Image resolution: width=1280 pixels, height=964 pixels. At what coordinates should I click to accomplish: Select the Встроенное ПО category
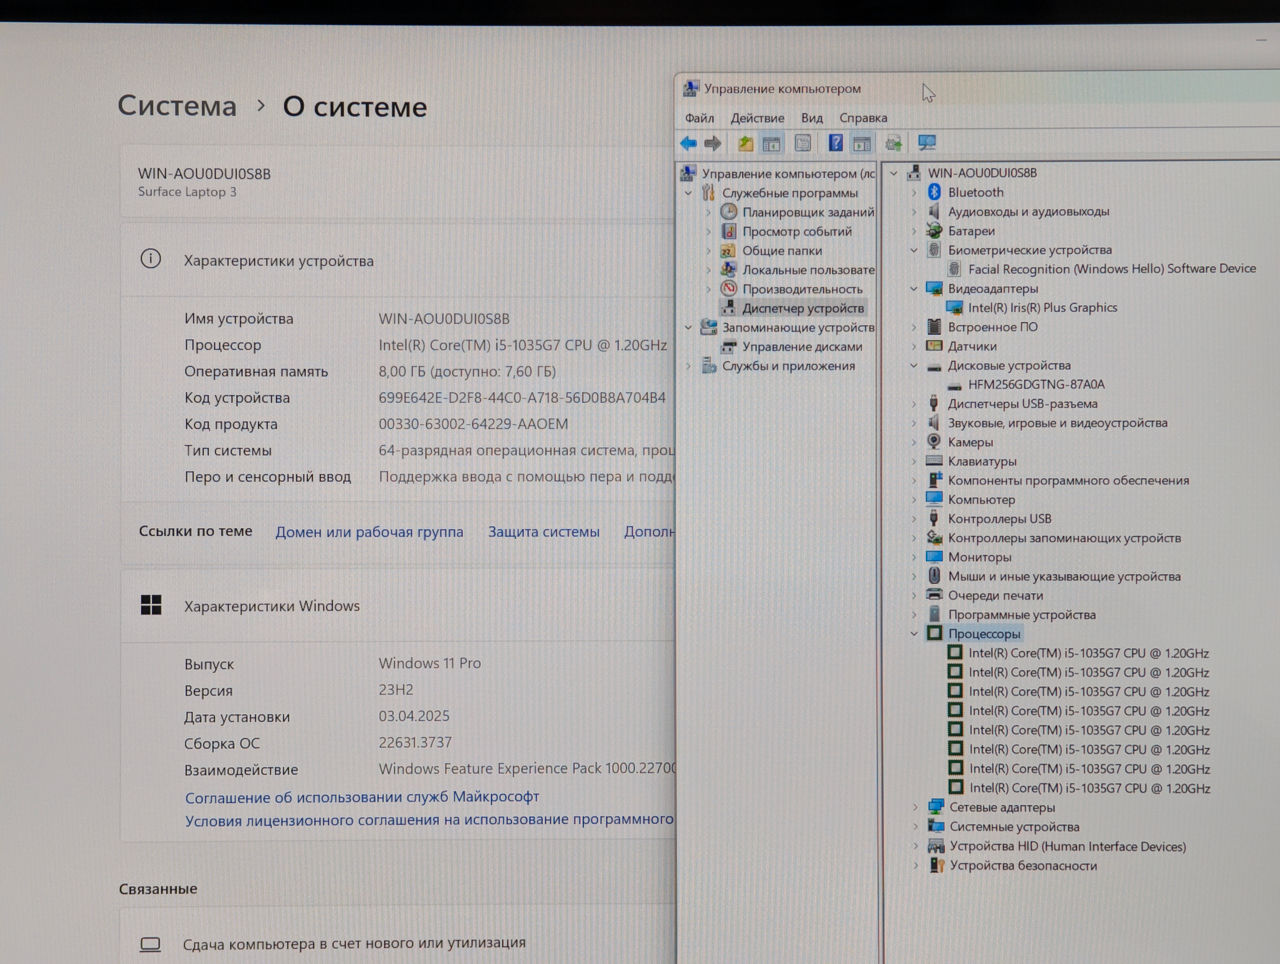pos(992,327)
